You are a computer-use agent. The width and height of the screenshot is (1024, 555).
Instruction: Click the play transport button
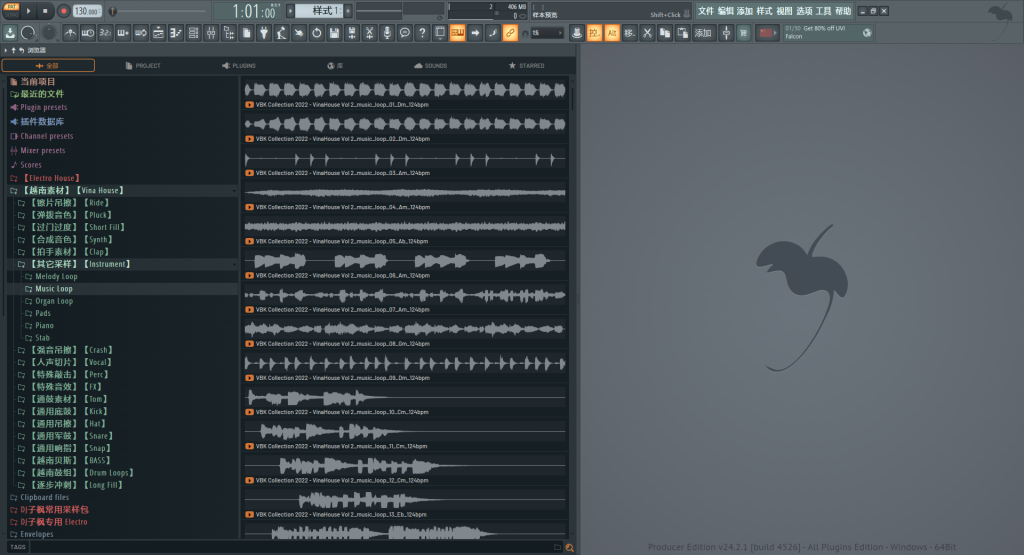pyautogui.click(x=28, y=11)
